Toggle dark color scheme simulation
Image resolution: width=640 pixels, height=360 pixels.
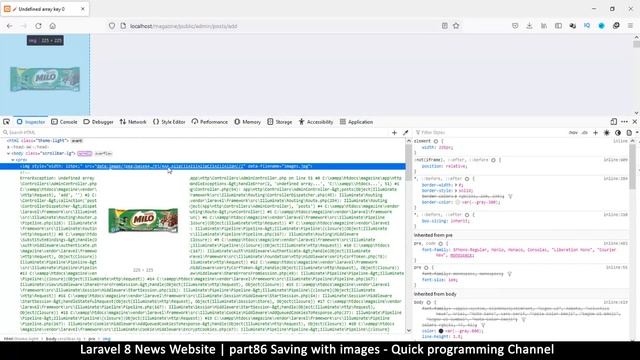[x=618, y=133]
